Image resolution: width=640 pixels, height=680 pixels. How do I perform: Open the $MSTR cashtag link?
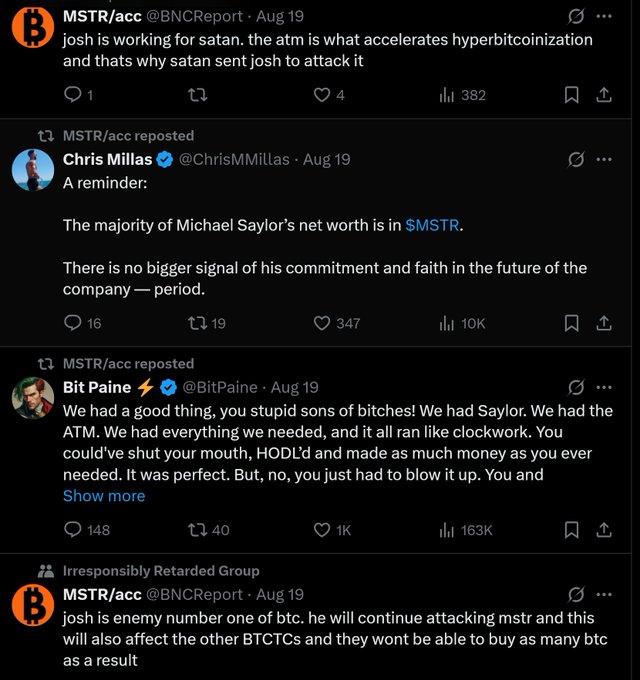(x=433, y=225)
